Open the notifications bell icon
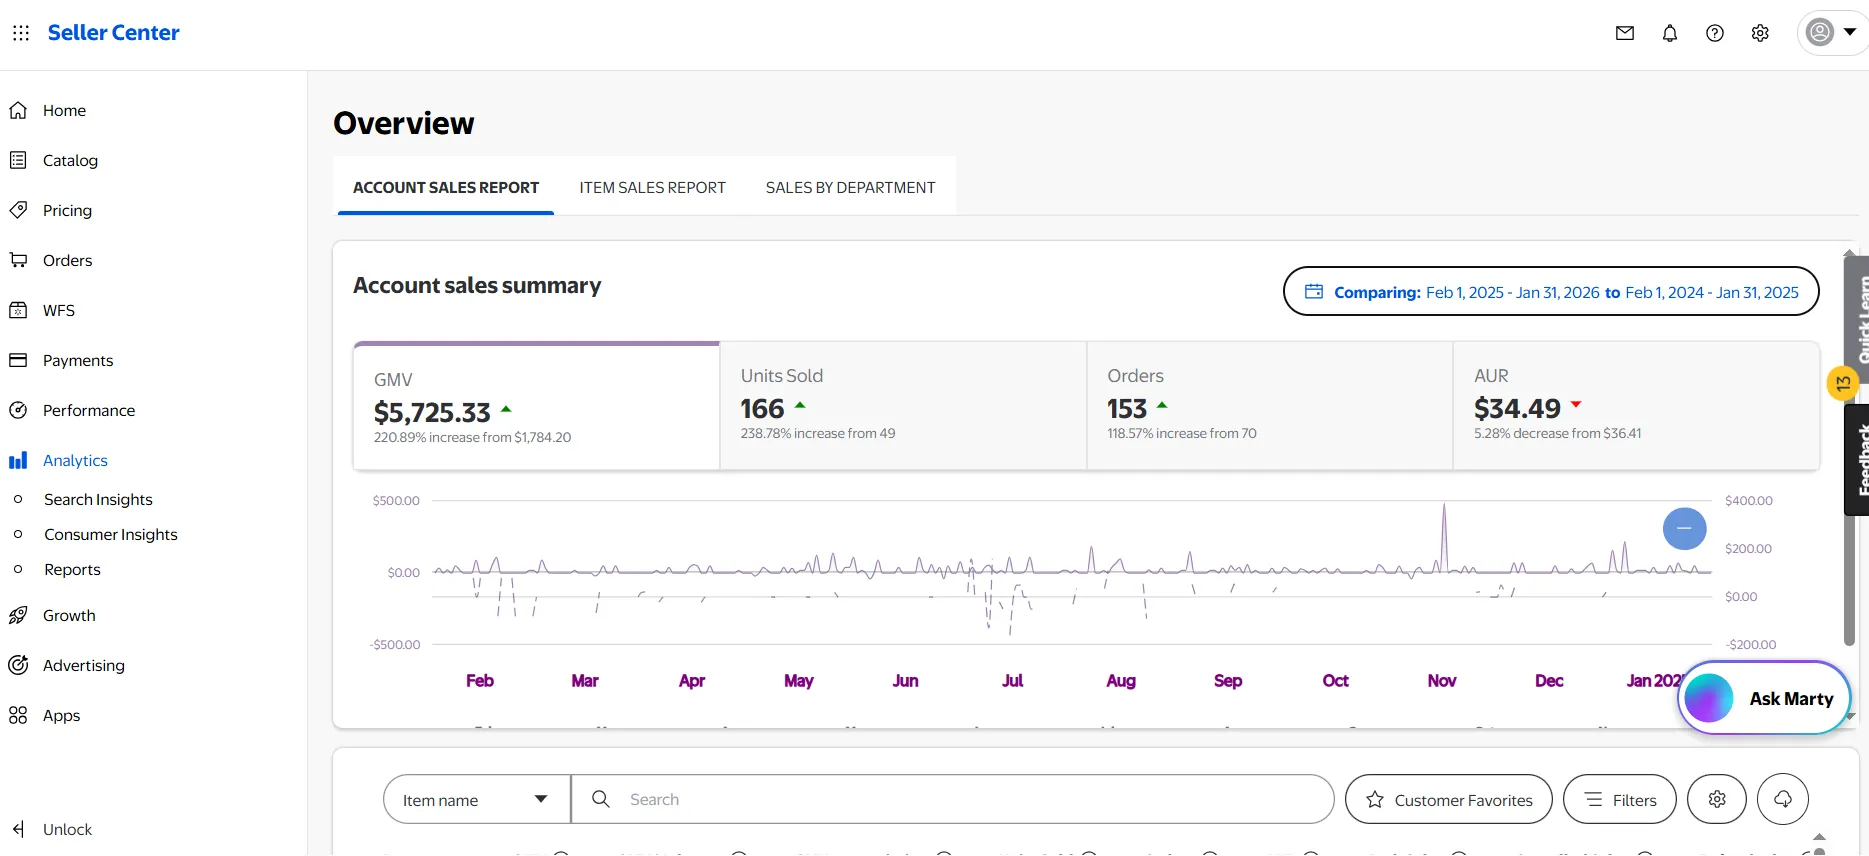 (x=1670, y=33)
